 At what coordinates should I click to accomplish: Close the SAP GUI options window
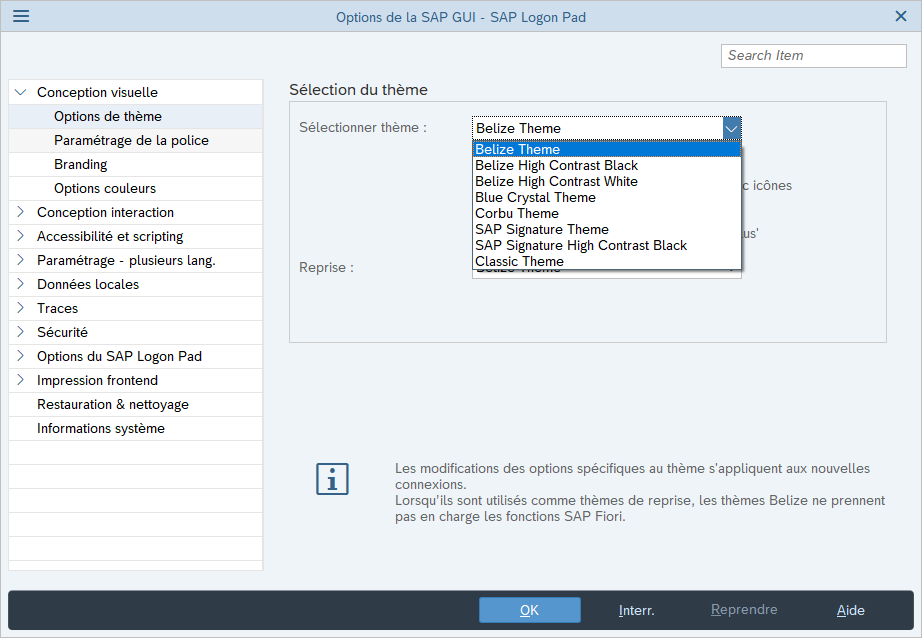click(900, 16)
